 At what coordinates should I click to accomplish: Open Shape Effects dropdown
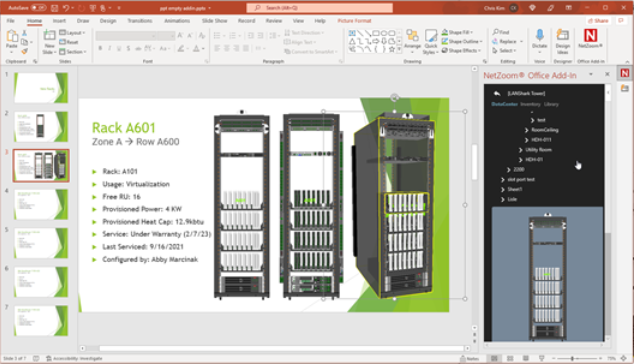461,51
